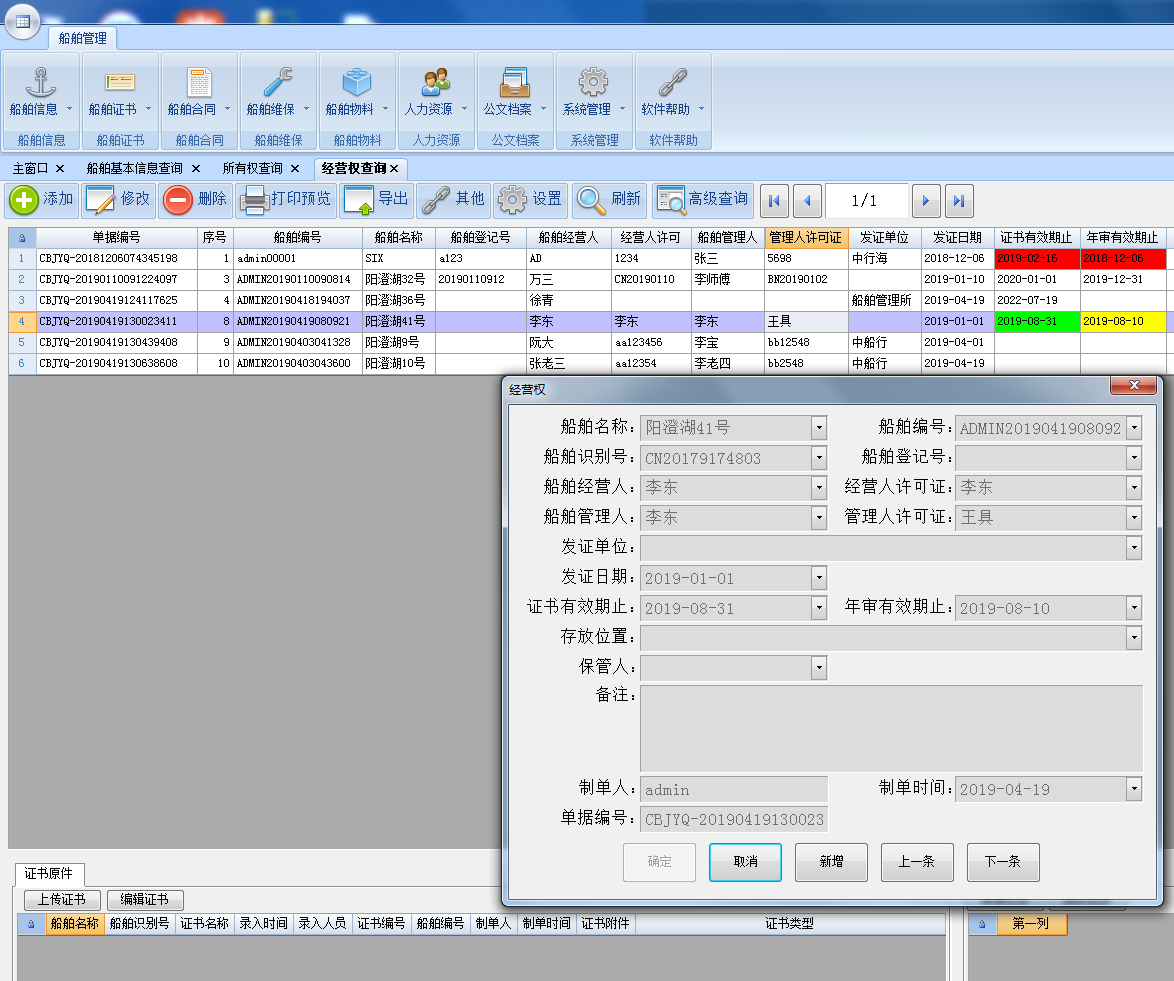Open the 船舶维保 wrench icon
The image size is (1174, 981).
pos(278,82)
